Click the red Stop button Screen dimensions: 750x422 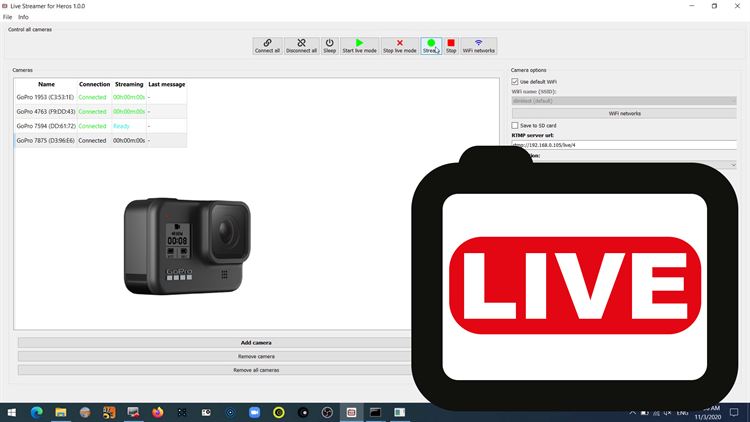[451, 46]
